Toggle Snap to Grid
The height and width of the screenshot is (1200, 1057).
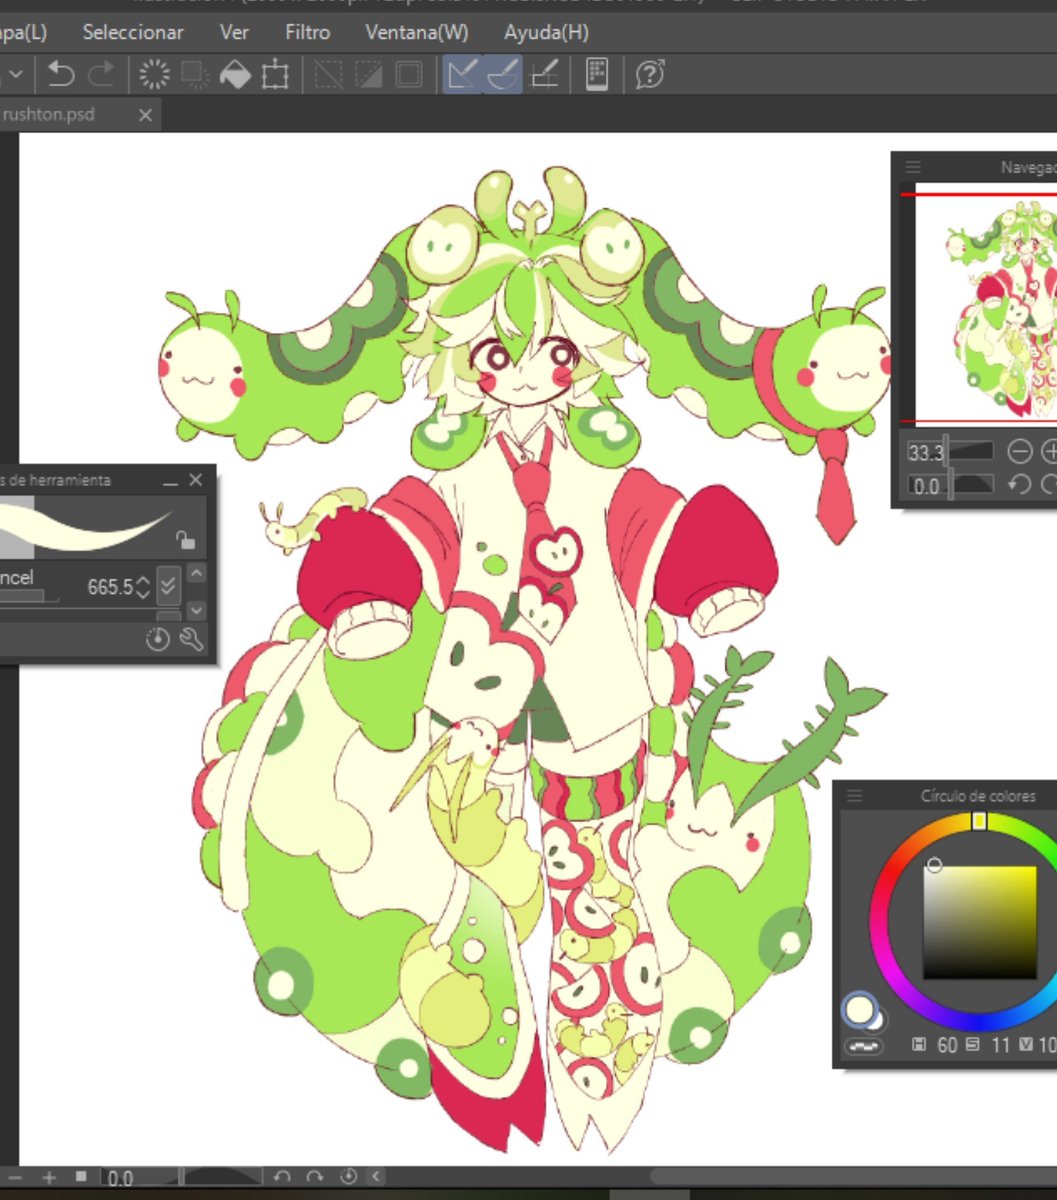click(x=544, y=75)
